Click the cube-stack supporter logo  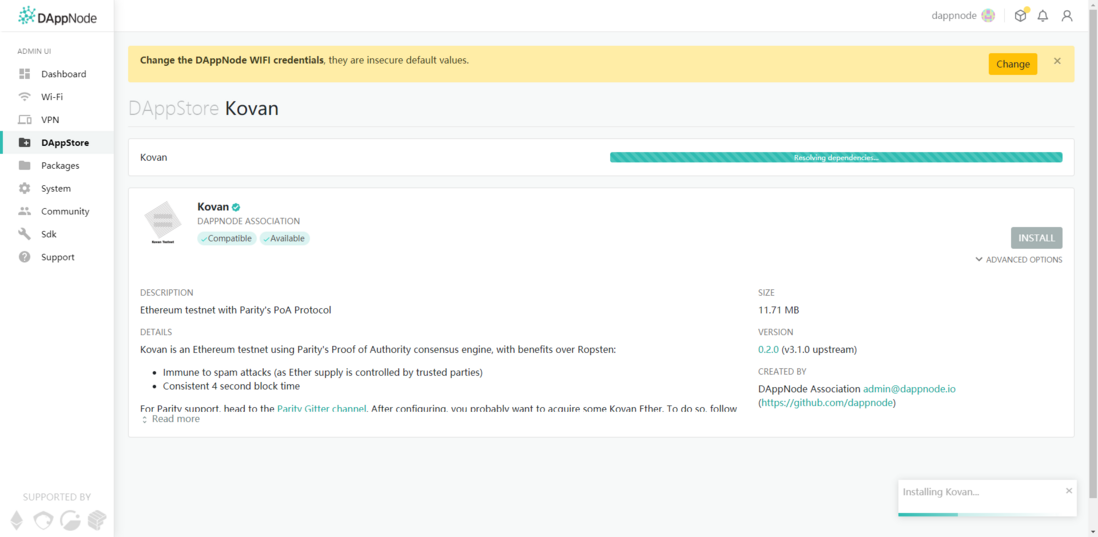96,519
